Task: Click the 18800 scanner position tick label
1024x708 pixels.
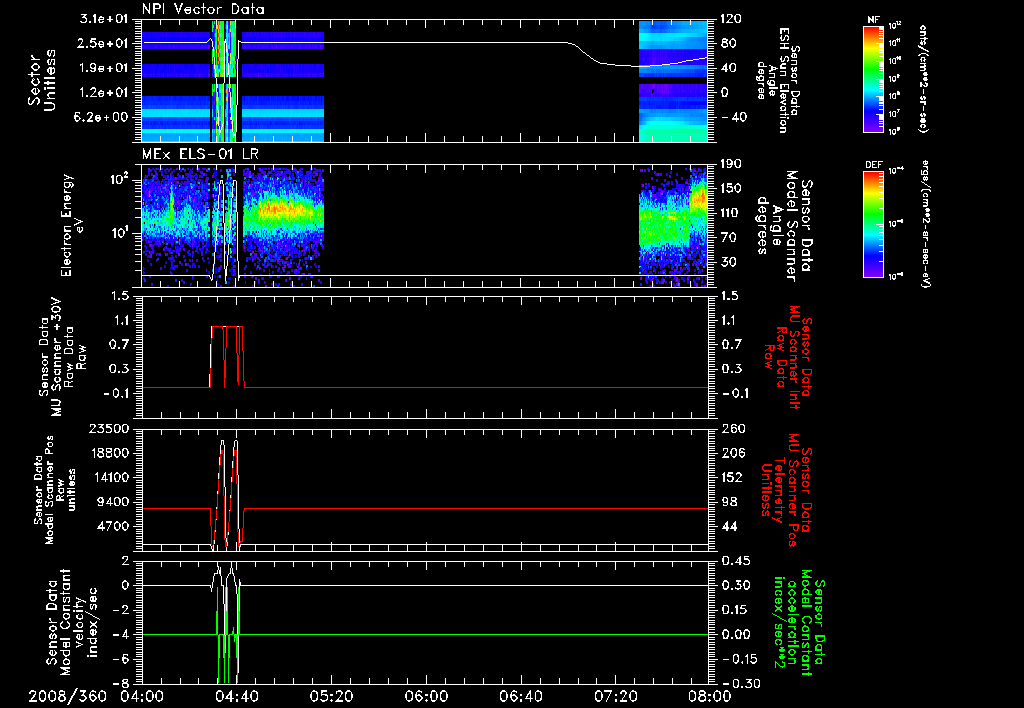Action: tap(110, 453)
